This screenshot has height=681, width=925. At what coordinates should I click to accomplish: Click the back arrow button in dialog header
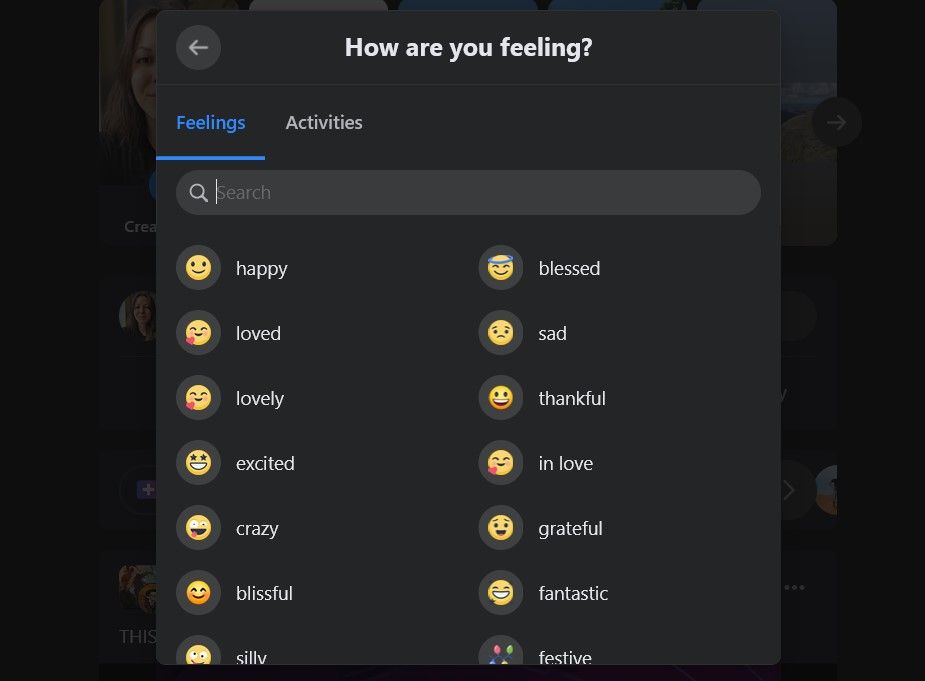click(198, 47)
